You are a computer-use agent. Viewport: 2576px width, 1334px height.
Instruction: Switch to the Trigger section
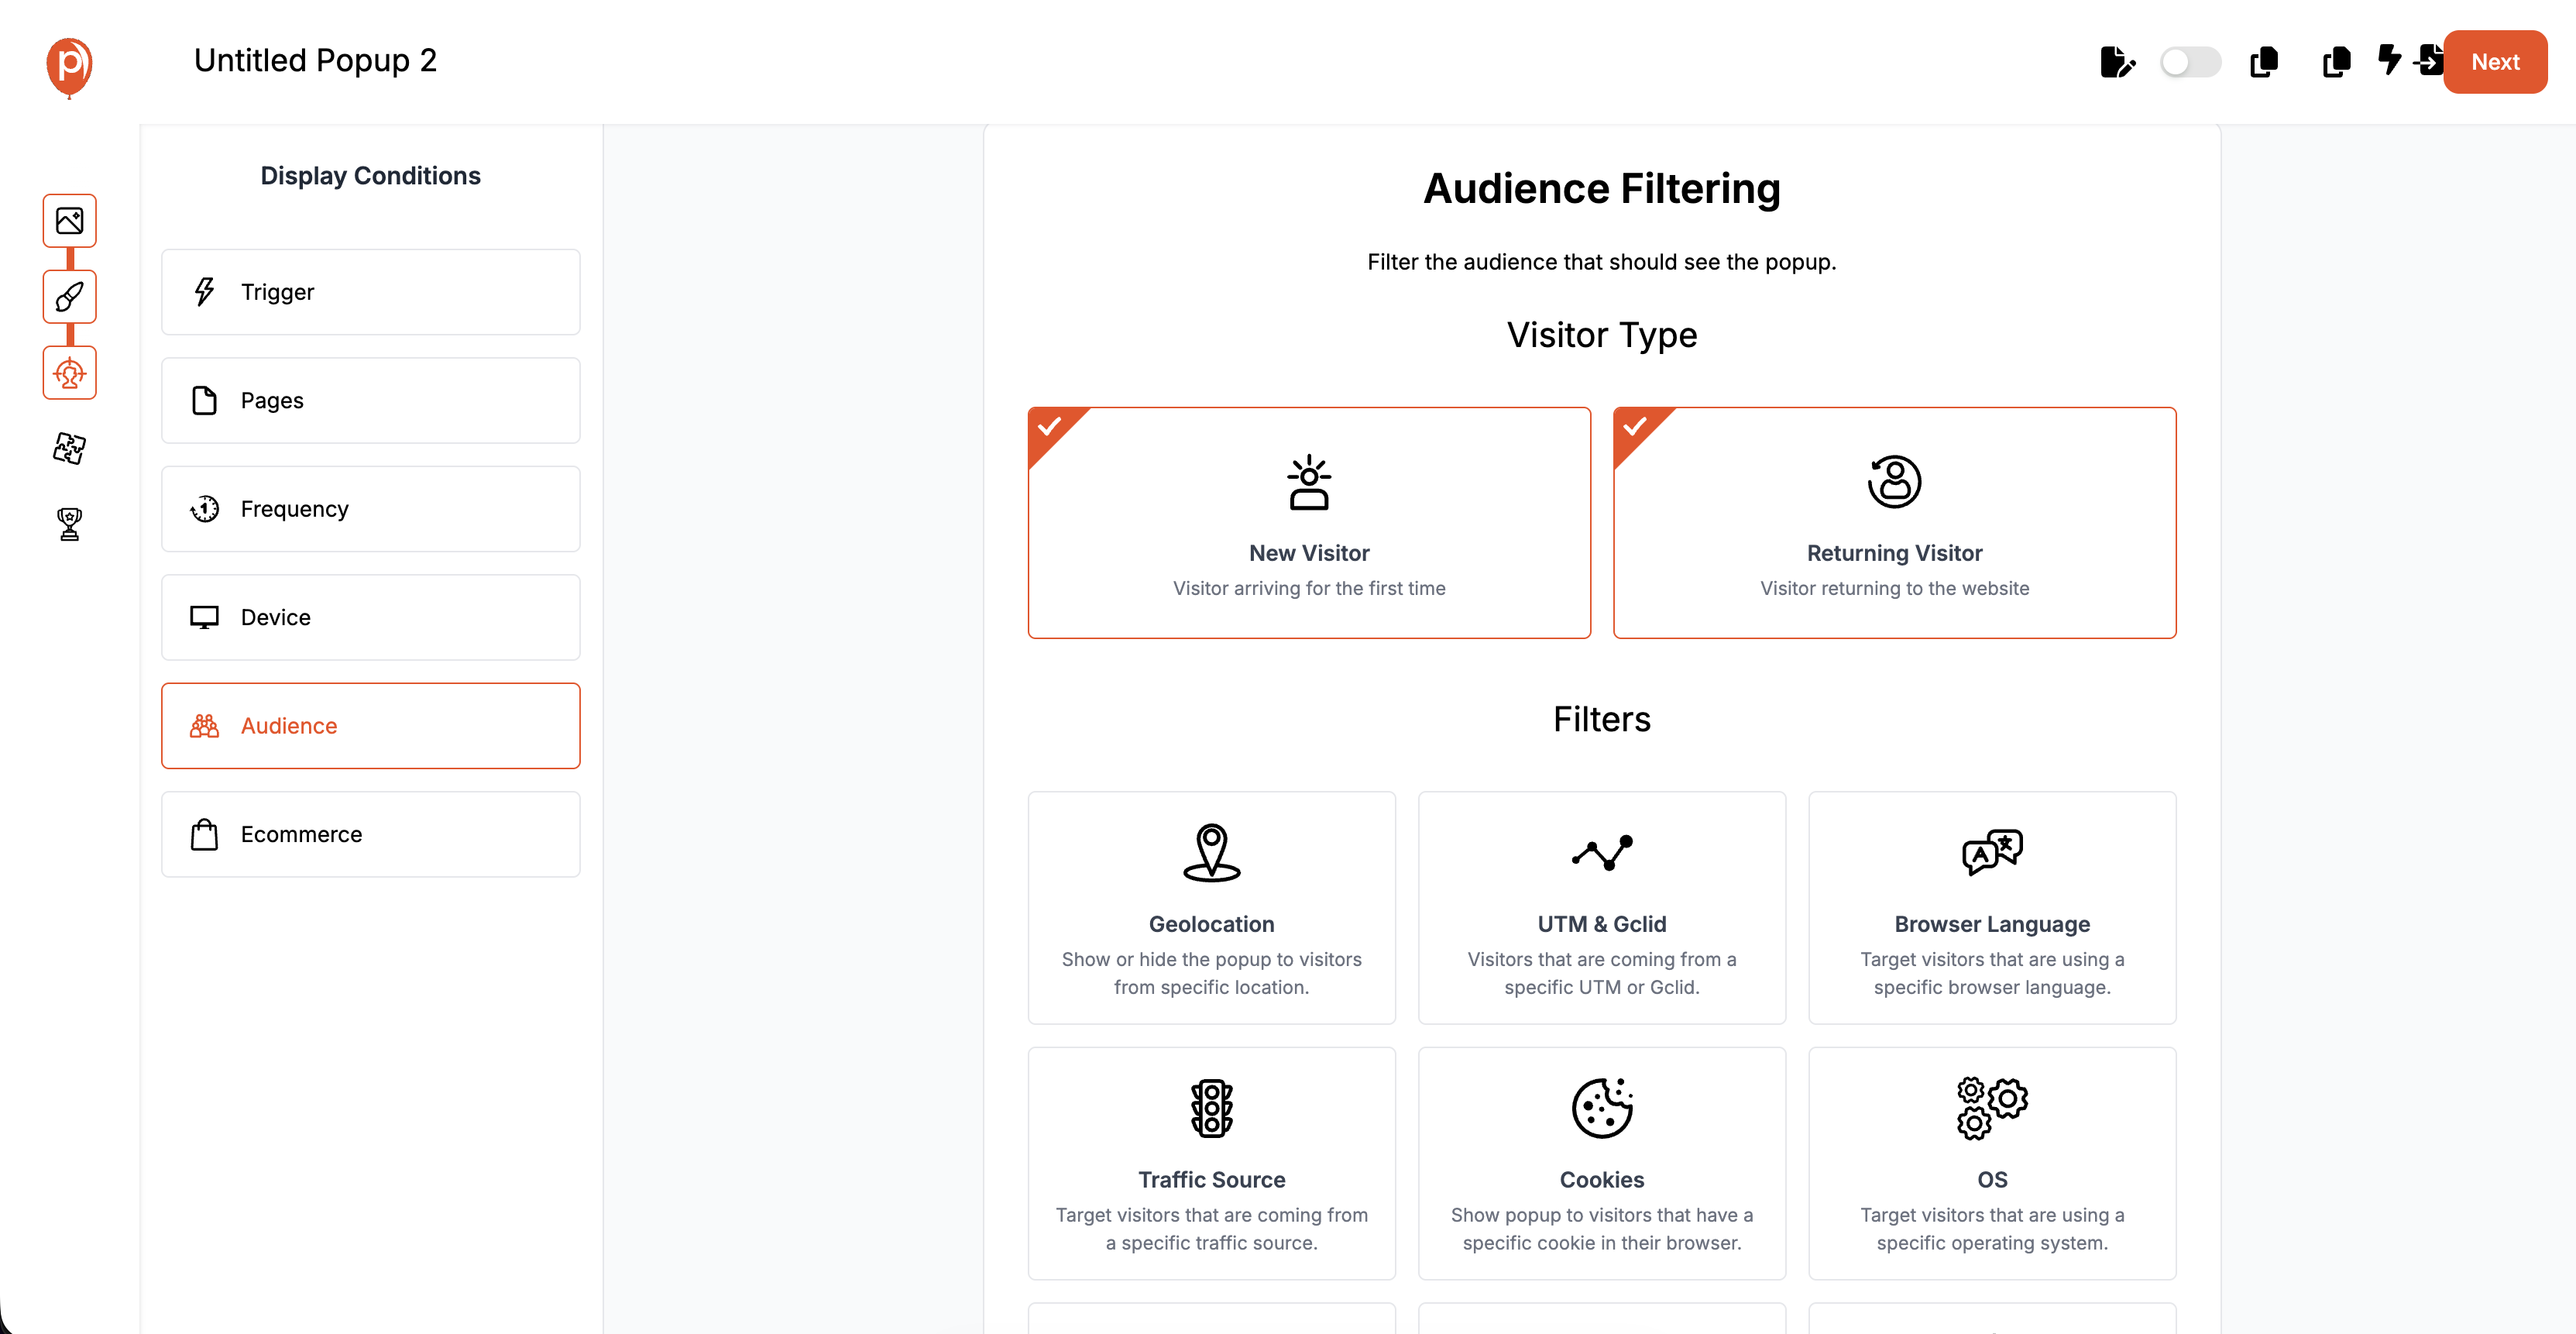tap(371, 291)
